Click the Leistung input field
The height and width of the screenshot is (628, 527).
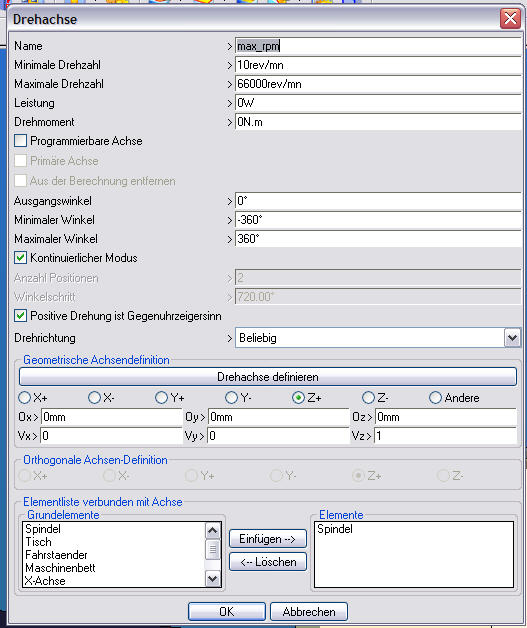pos(378,103)
